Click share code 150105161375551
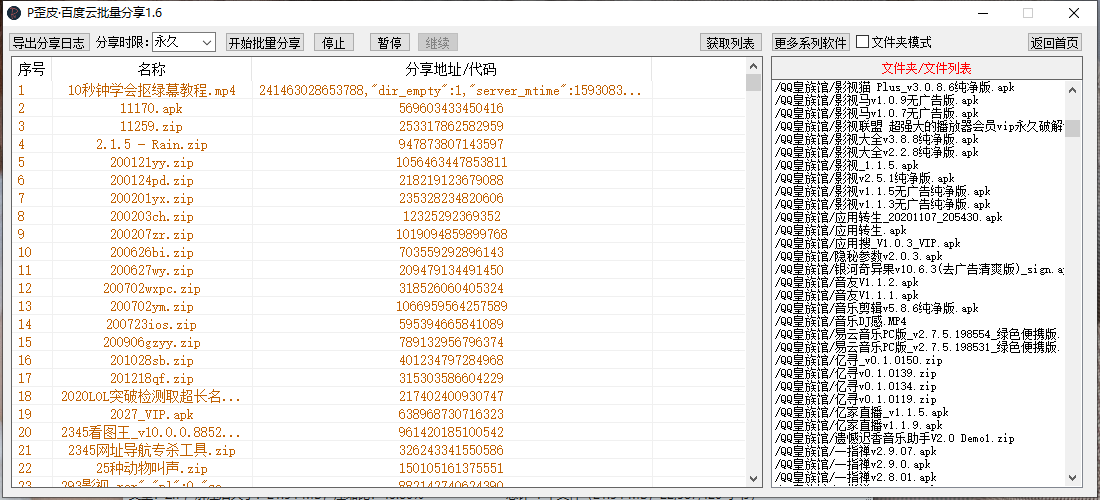Screen dimensions: 1100x500 pos(451,468)
